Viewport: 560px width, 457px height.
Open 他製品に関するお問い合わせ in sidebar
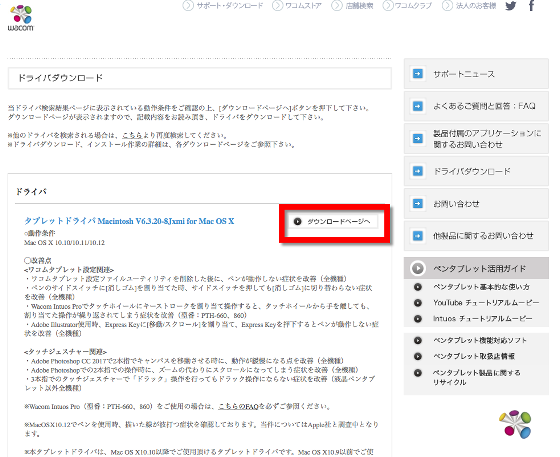point(476,236)
